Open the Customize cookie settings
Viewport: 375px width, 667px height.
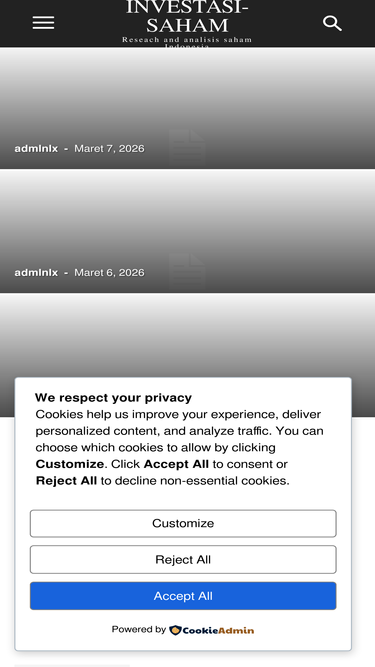(x=183, y=523)
